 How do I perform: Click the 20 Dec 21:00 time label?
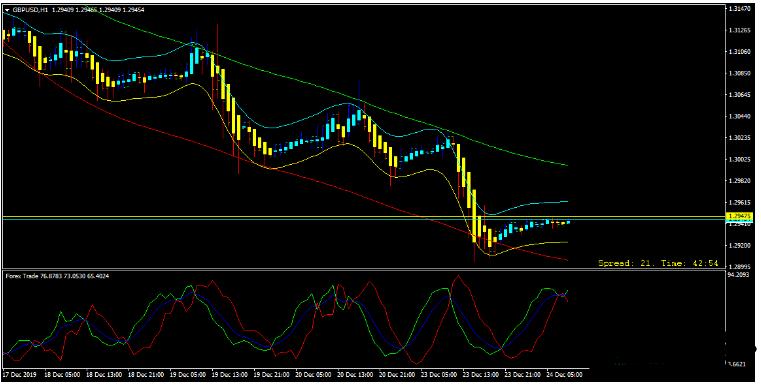[x=397, y=375]
